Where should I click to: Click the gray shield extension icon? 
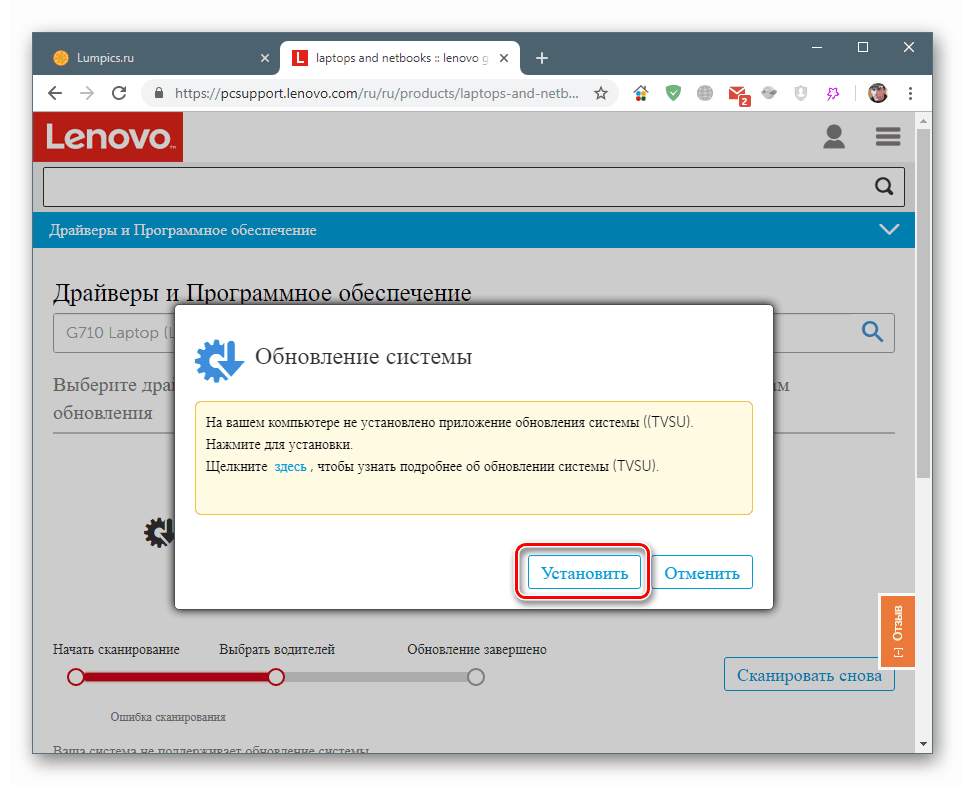(x=801, y=93)
